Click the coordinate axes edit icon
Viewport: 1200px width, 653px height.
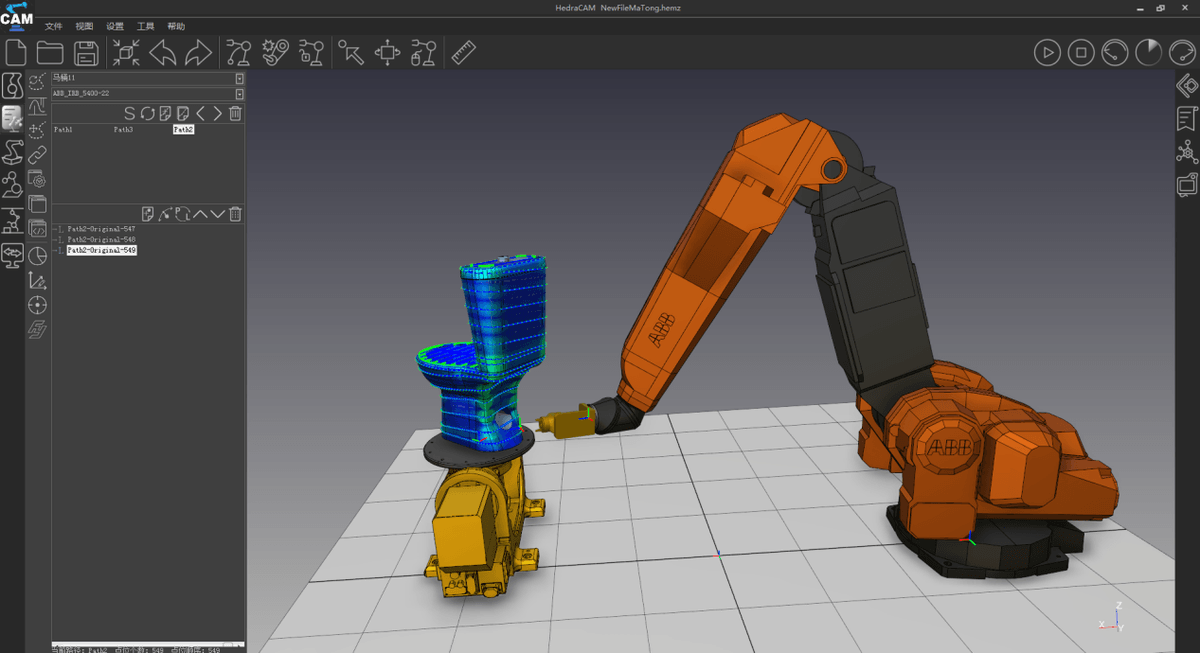pos(37,281)
